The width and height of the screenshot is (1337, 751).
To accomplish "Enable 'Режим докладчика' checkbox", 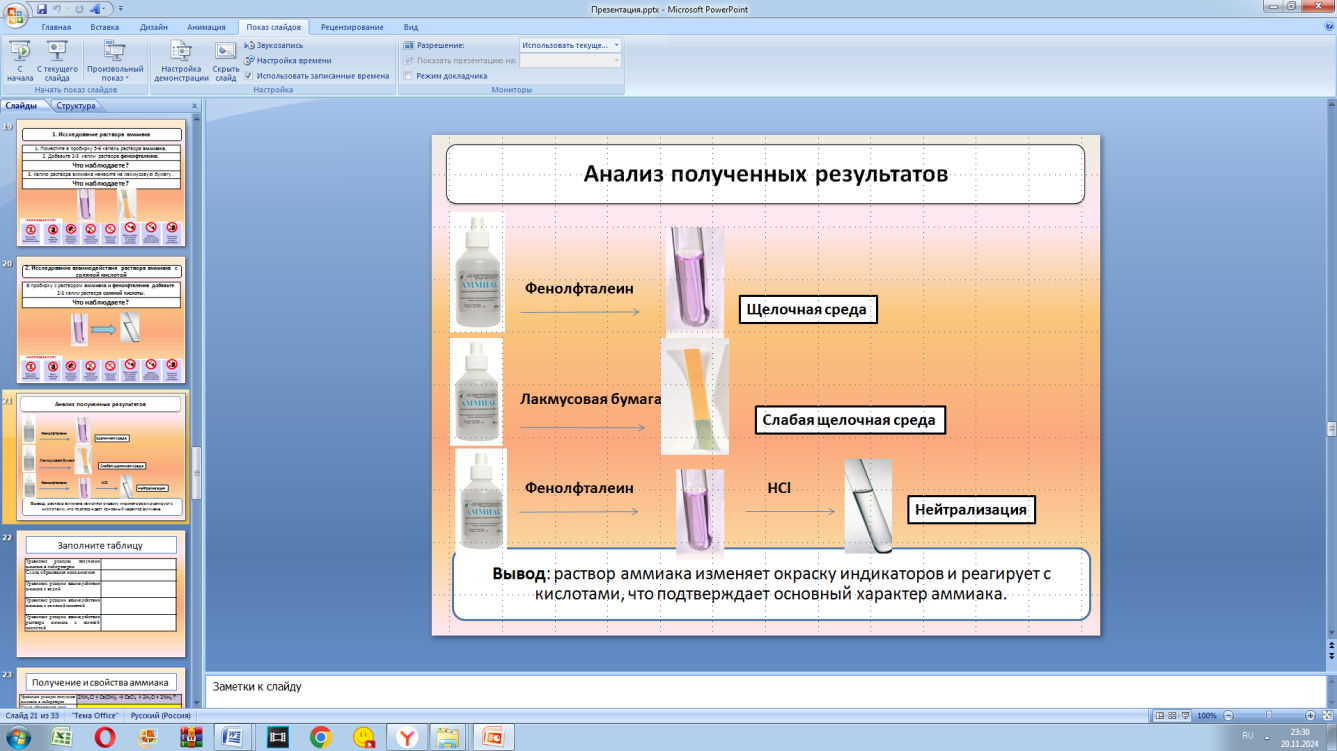I will click(x=408, y=75).
